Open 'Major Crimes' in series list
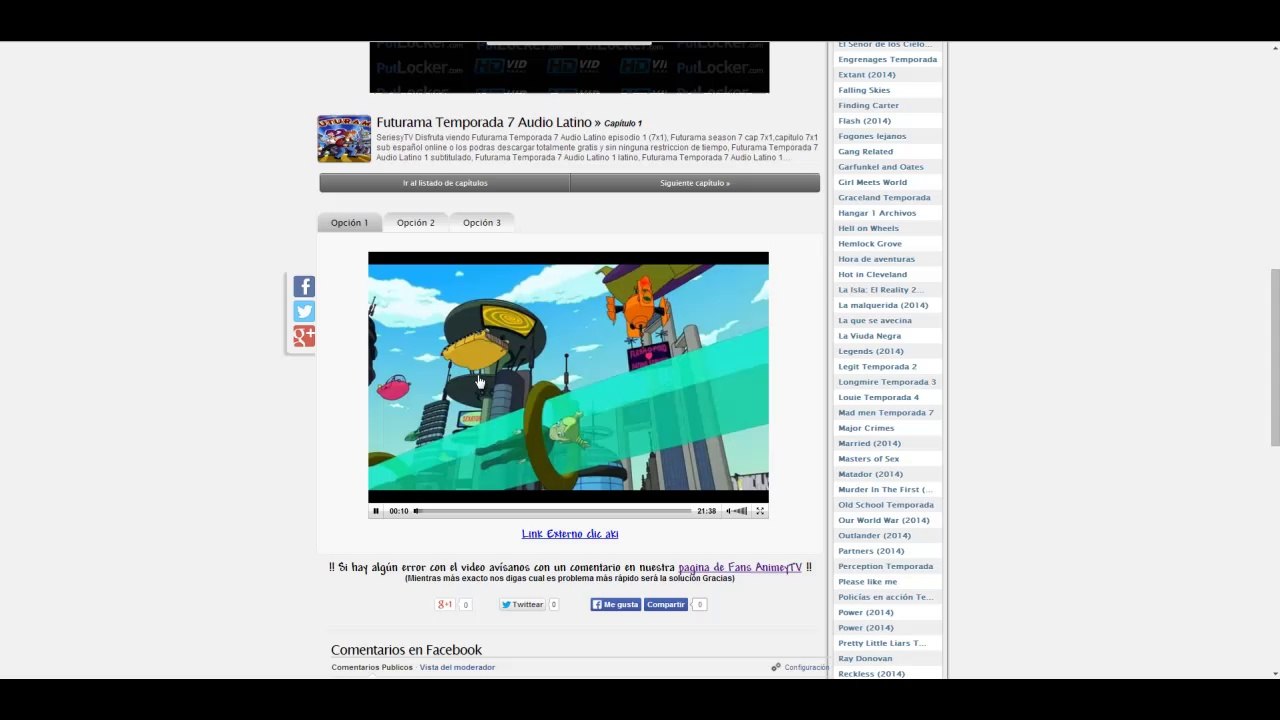 [x=867, y=428]
